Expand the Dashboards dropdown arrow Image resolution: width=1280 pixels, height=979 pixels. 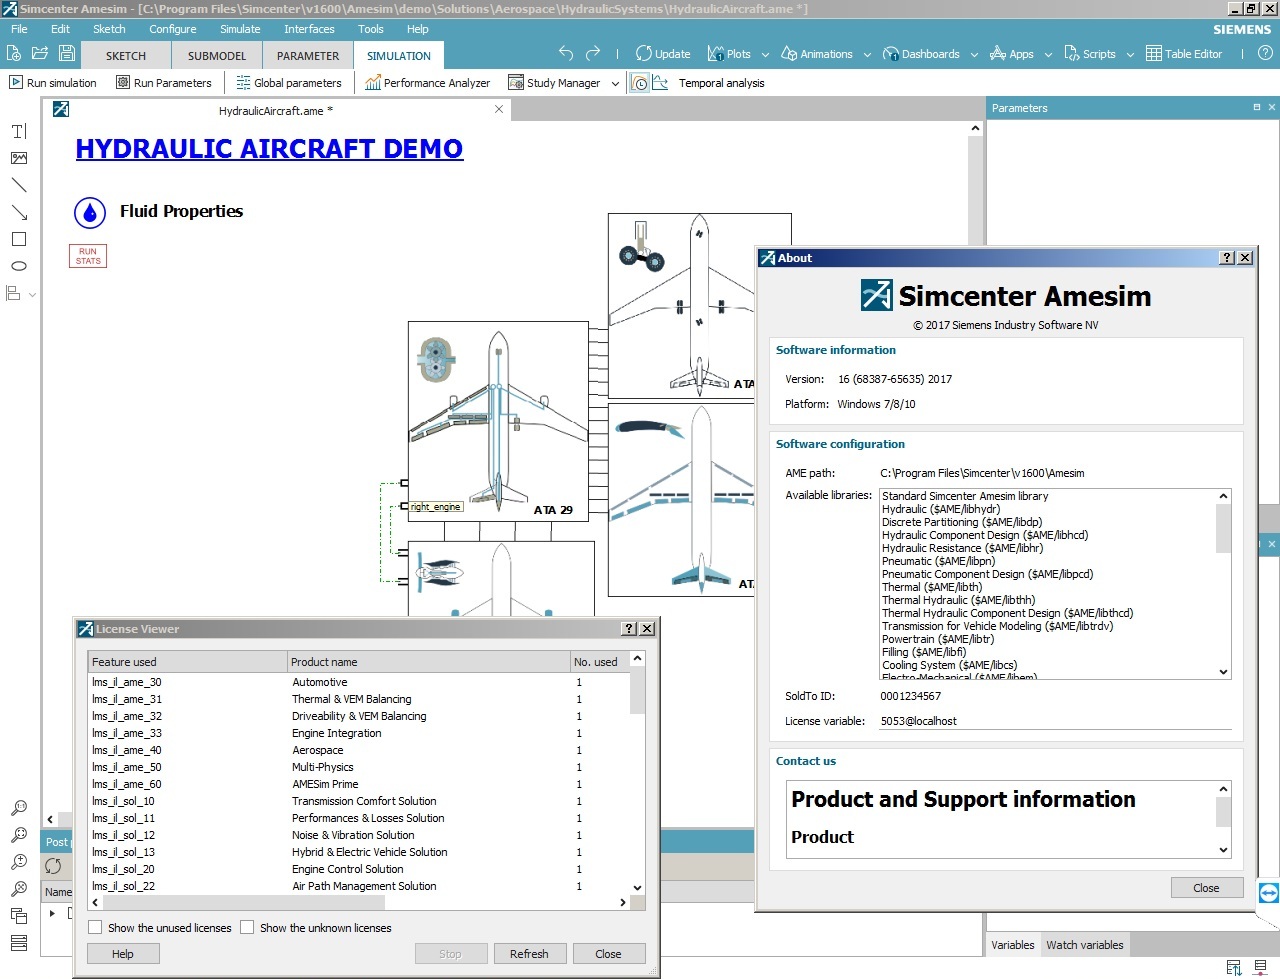974,55
